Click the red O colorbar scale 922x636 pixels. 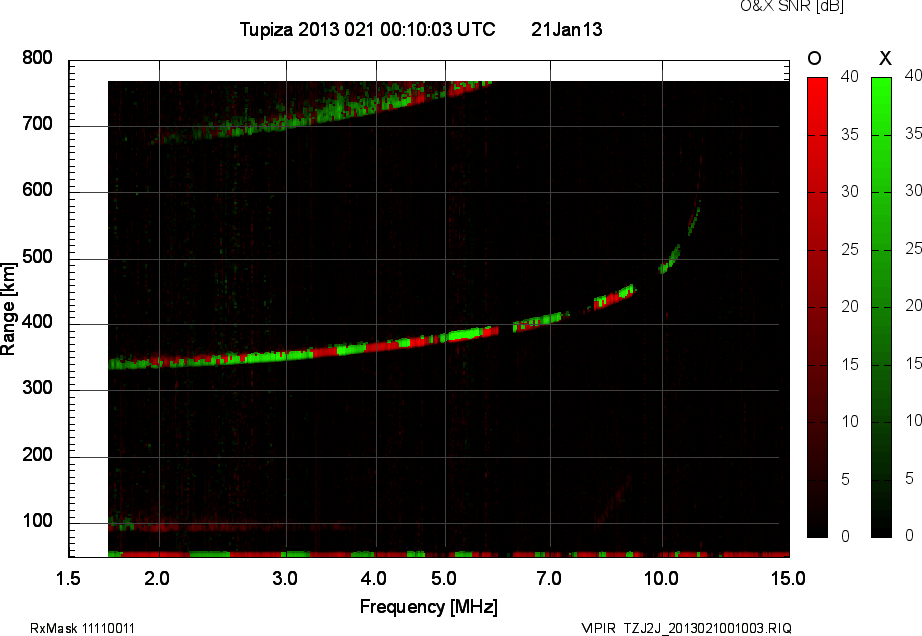[x=817, y=307]
